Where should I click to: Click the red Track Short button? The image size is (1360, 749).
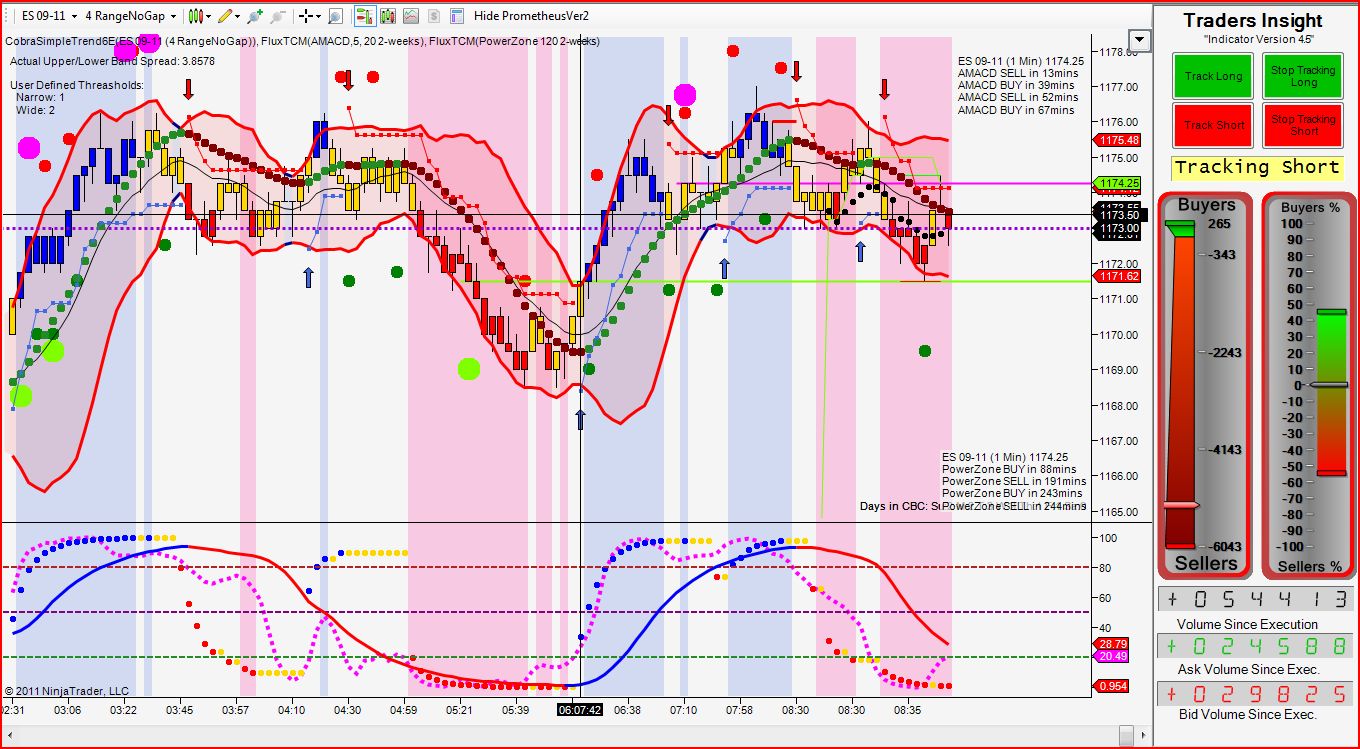point(1213,125)
